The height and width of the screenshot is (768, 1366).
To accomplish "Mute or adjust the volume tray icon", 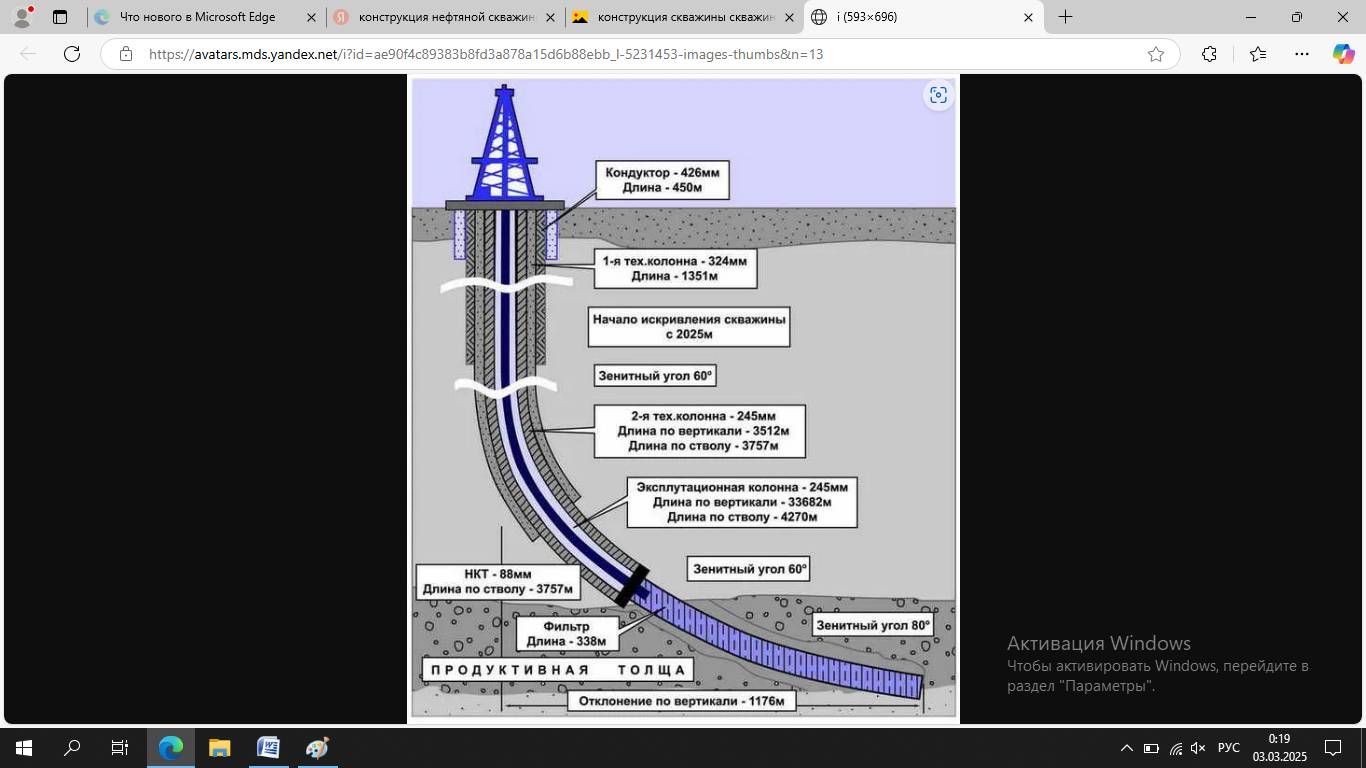I will click(1198, 748).
